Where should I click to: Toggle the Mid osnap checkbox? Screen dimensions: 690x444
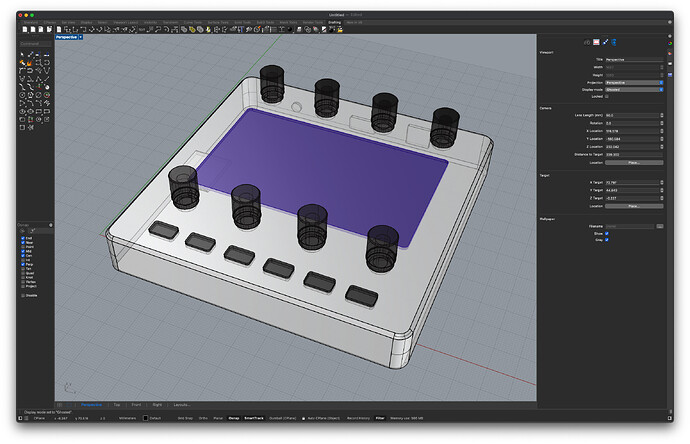(x=23, y=251)
